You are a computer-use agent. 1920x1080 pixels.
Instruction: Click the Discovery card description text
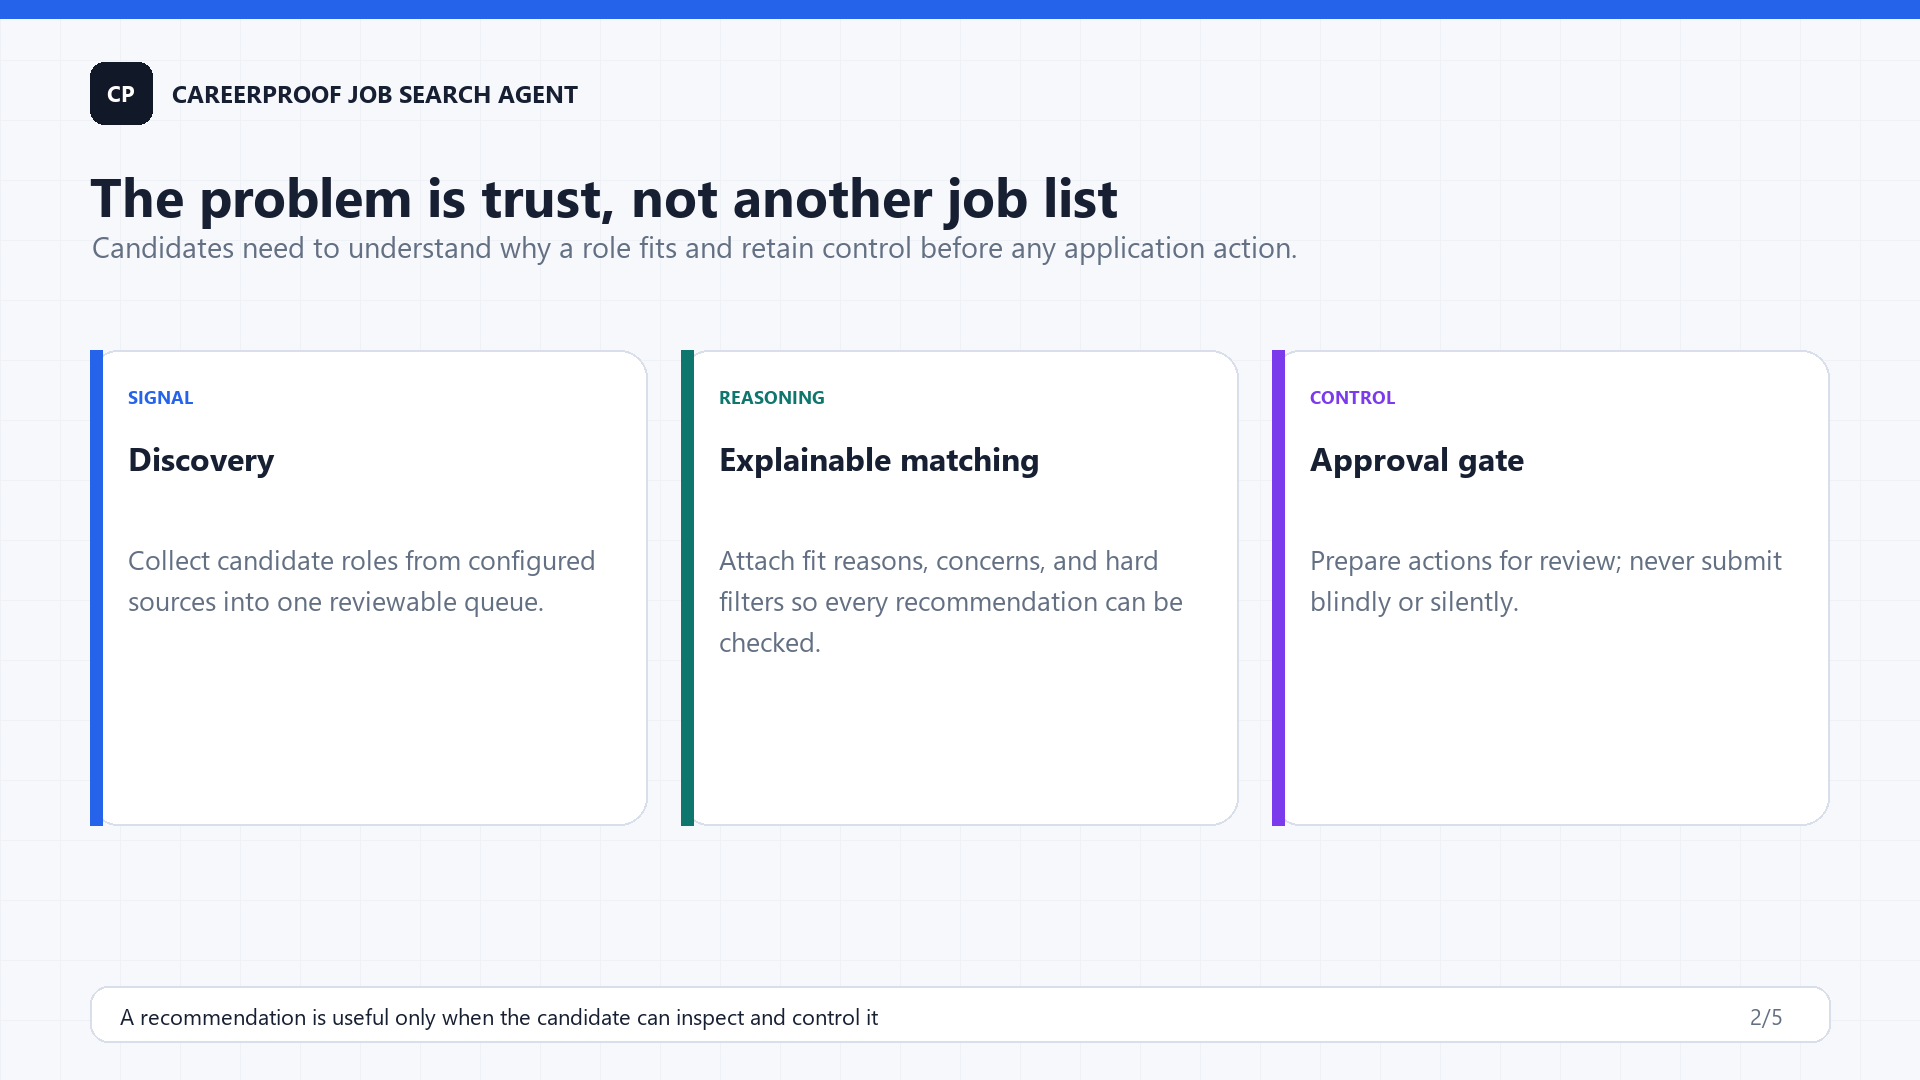tap(361, 581)
